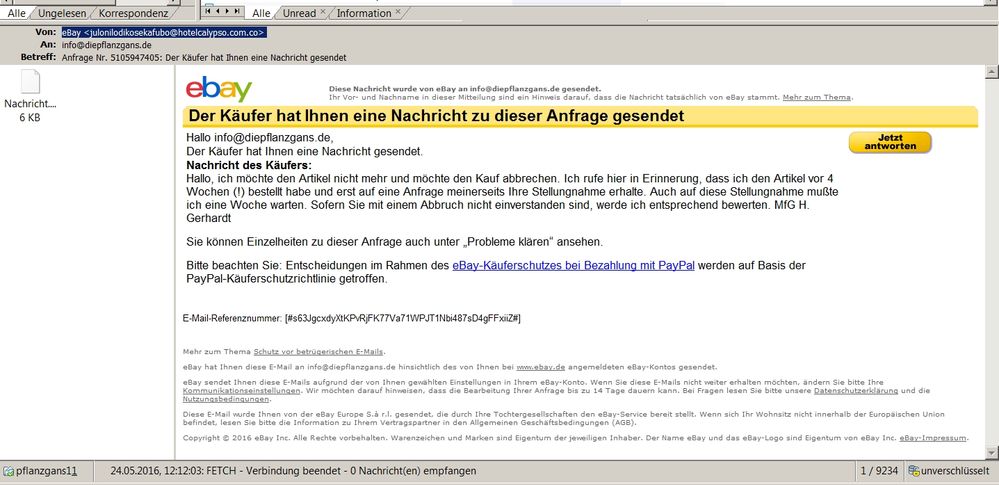999x485 pixels.
Task: Click the FETCH Verbindung beendet status message
Action: click(x=293, y=472)
